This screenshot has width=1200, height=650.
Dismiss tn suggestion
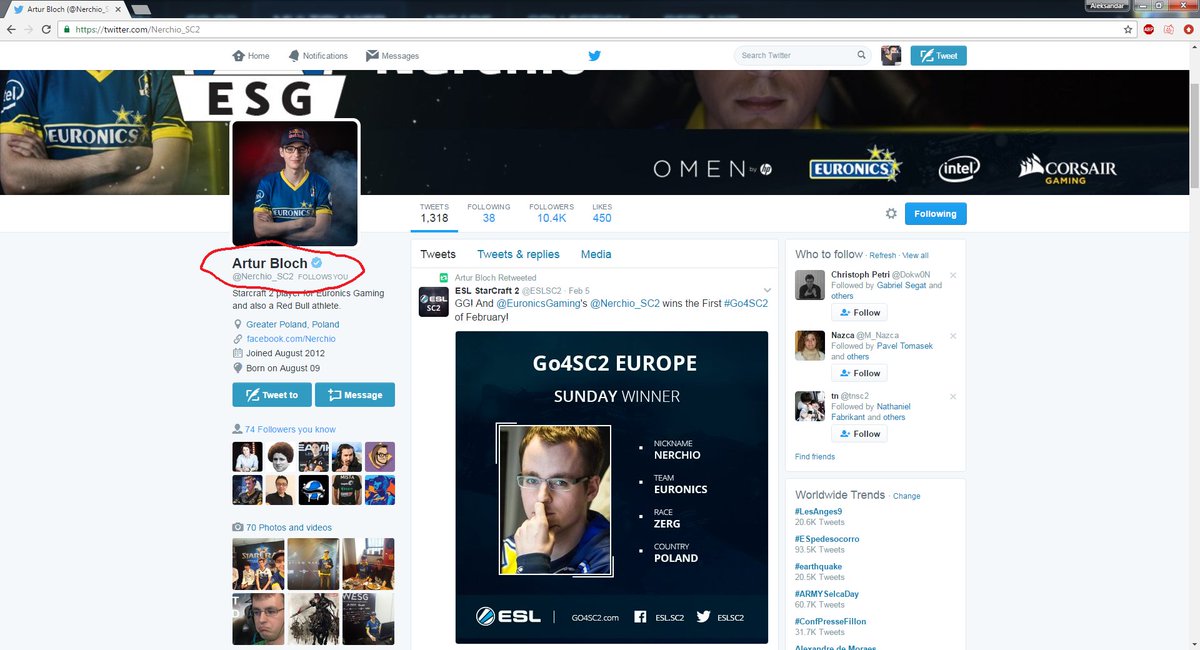953,397
